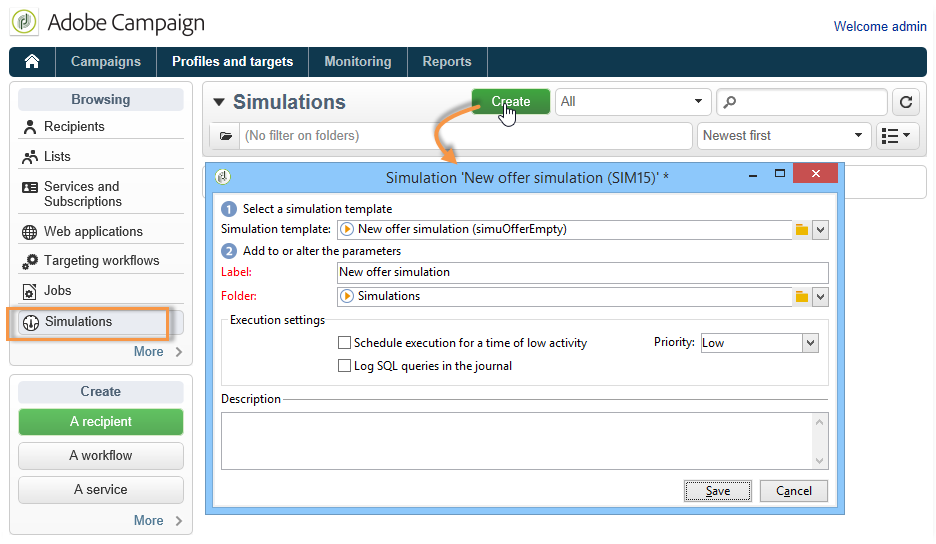Viewport: 936px width, 544px height.
Task: Create a service
Action: pyautogui.click(x=101, y=490)
